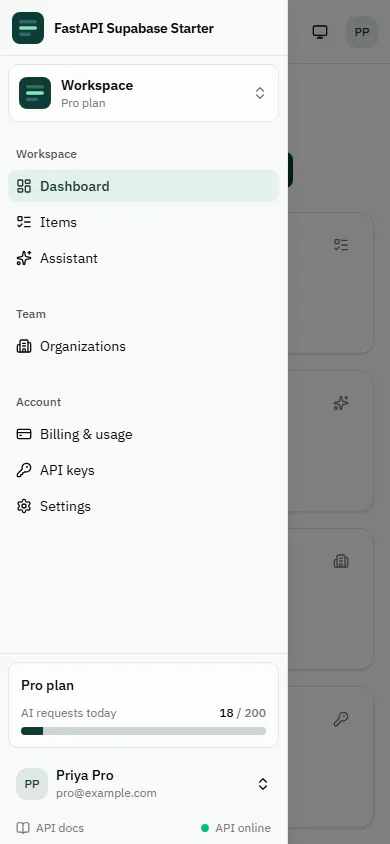Open the API docs link

[50, 828]
